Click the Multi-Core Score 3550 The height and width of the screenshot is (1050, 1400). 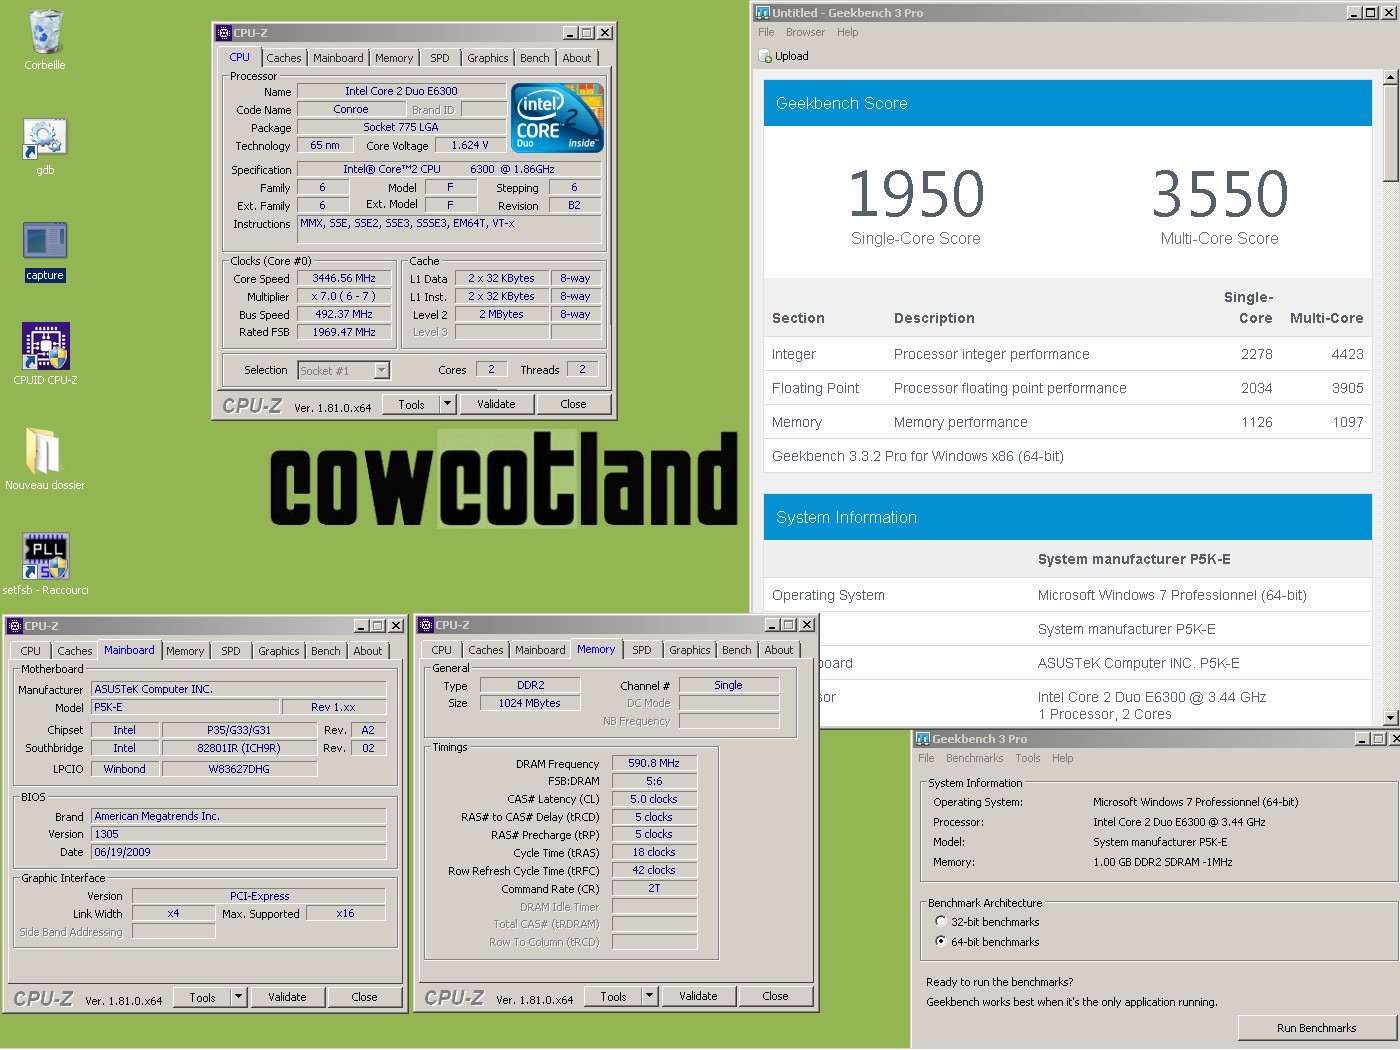point(1220,193)
